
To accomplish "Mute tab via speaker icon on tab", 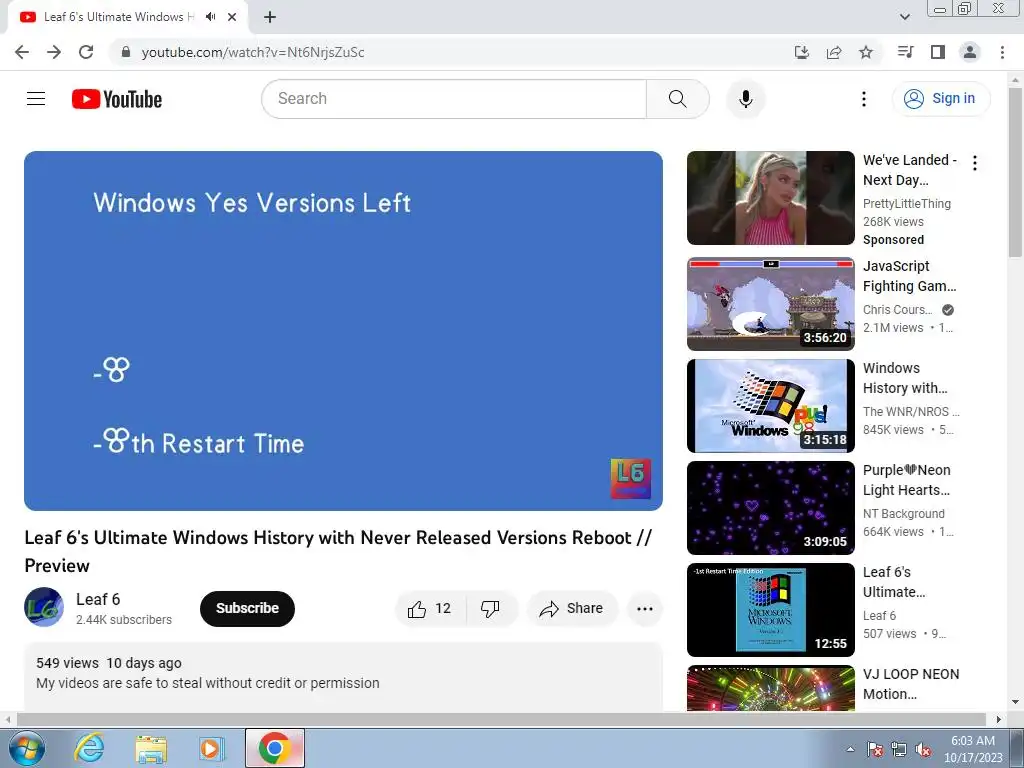I will pos(210,17).
